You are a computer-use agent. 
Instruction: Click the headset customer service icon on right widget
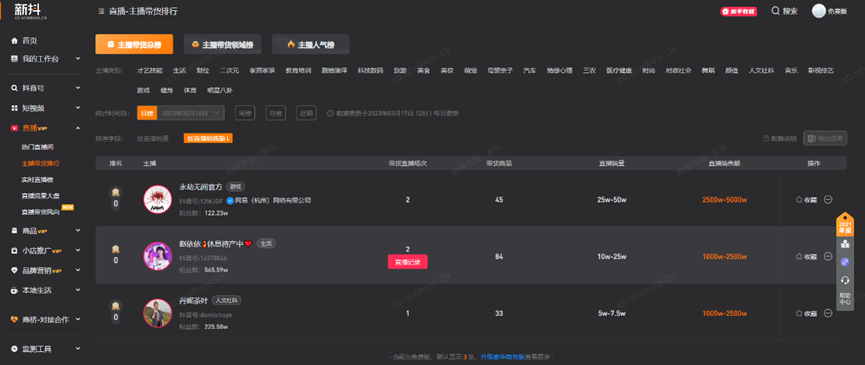845,281
